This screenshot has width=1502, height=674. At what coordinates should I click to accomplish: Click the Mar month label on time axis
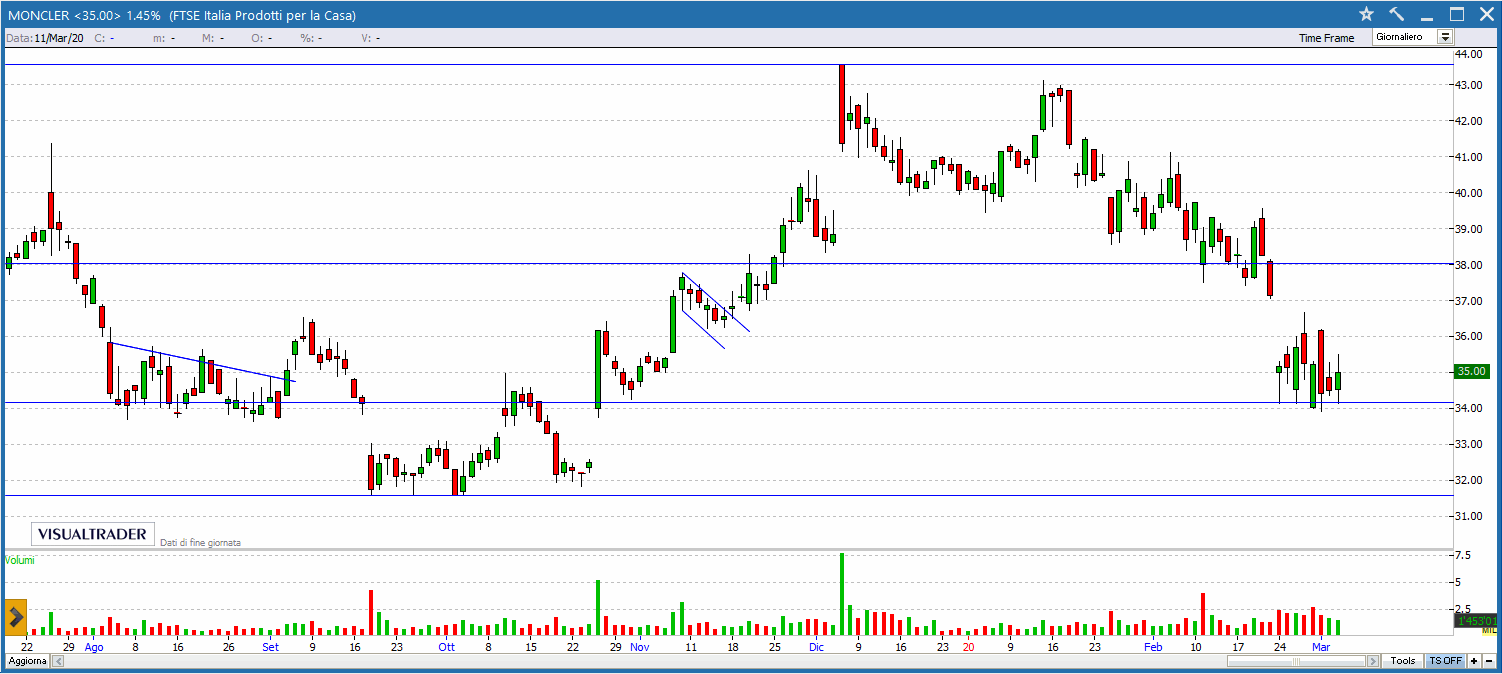click(1321, 647)
